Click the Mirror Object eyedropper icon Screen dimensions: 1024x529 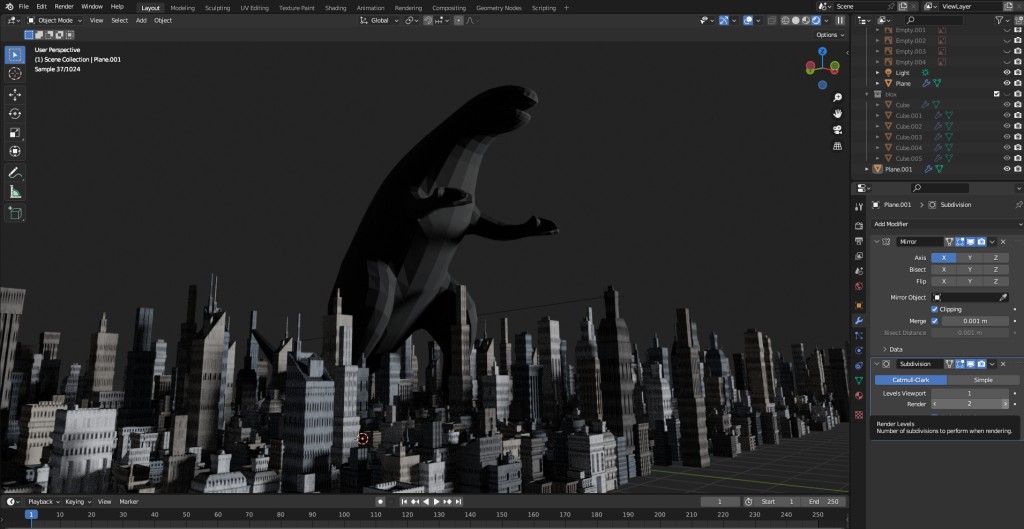coord(1003,297)
